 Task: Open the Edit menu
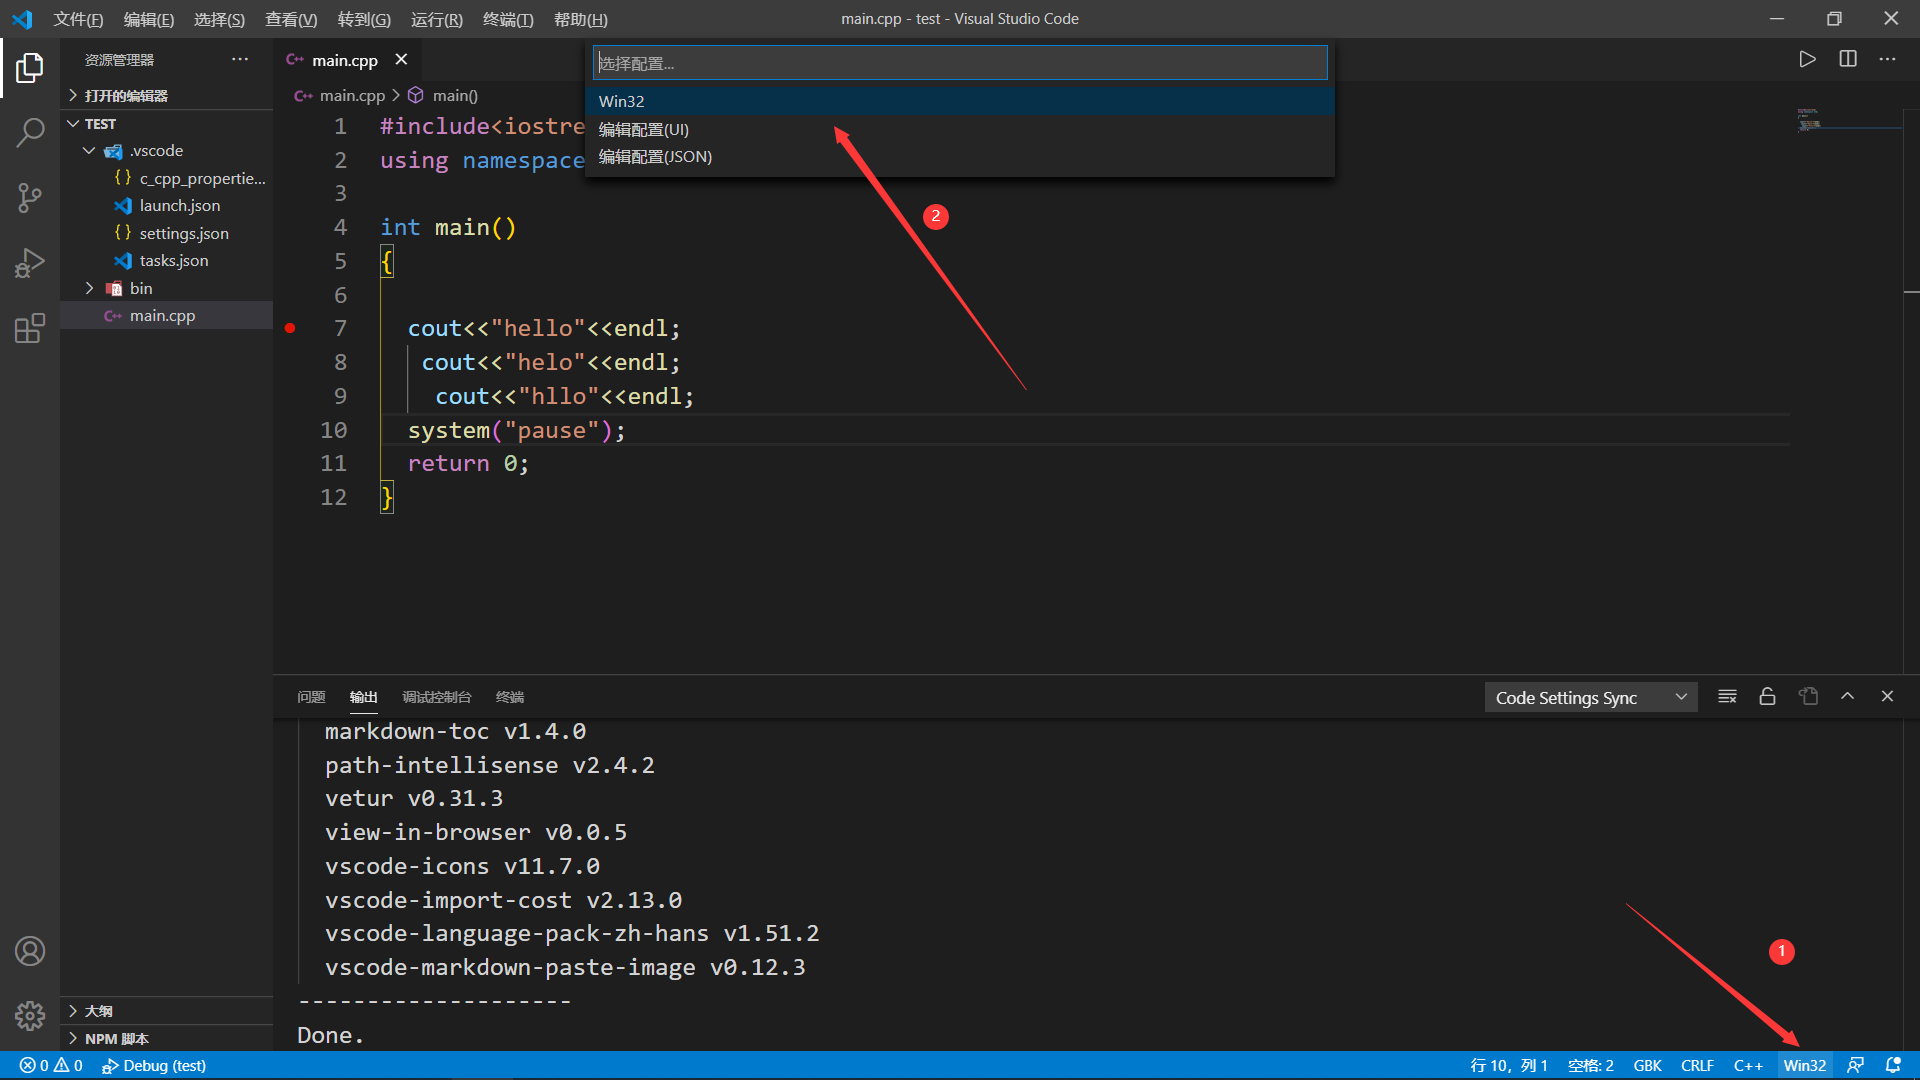point(149,19)
